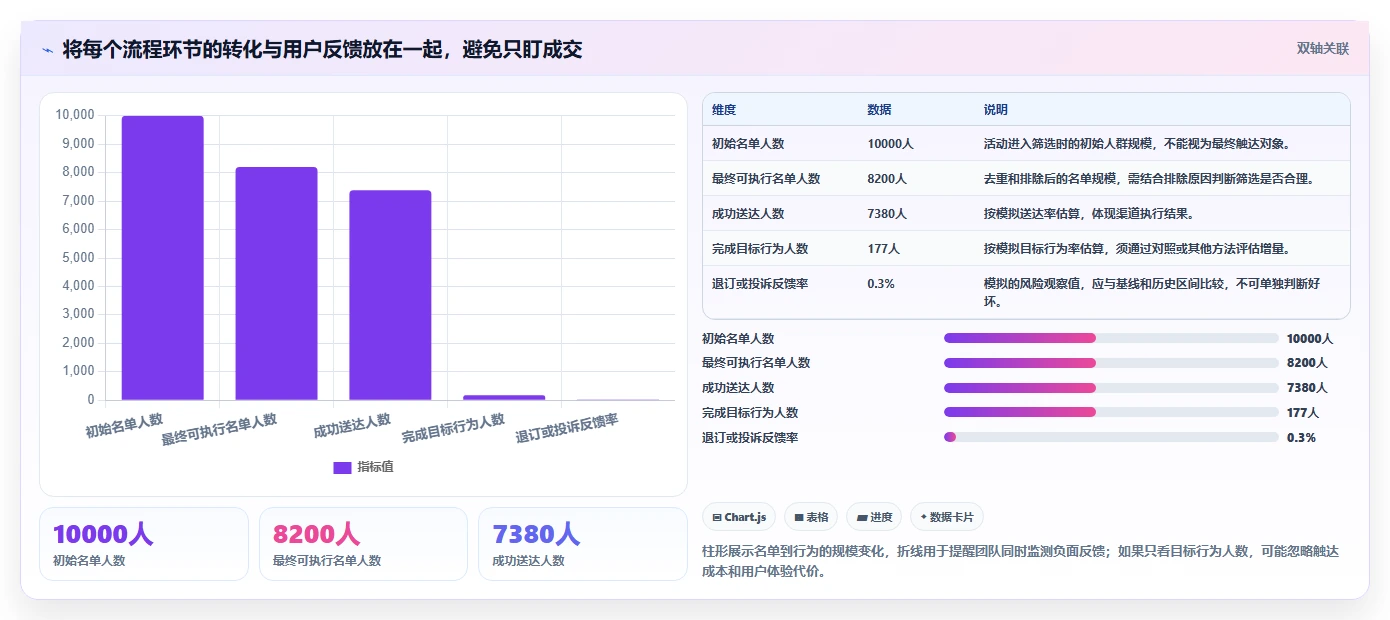Click the 最终可执行名单人数 bar in the chart
Screen dimensions: 1390x620
point(276,284)
